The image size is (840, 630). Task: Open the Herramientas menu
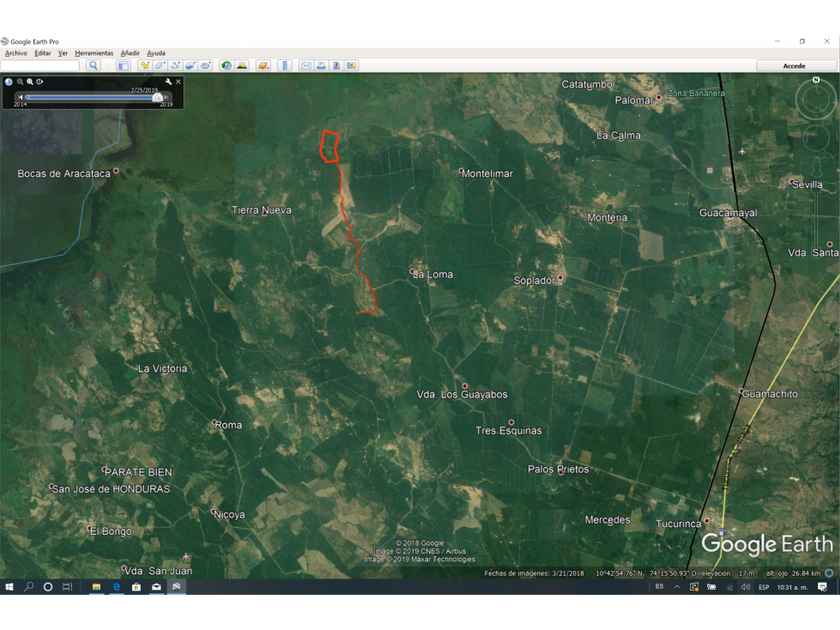[x=94, y=53]
